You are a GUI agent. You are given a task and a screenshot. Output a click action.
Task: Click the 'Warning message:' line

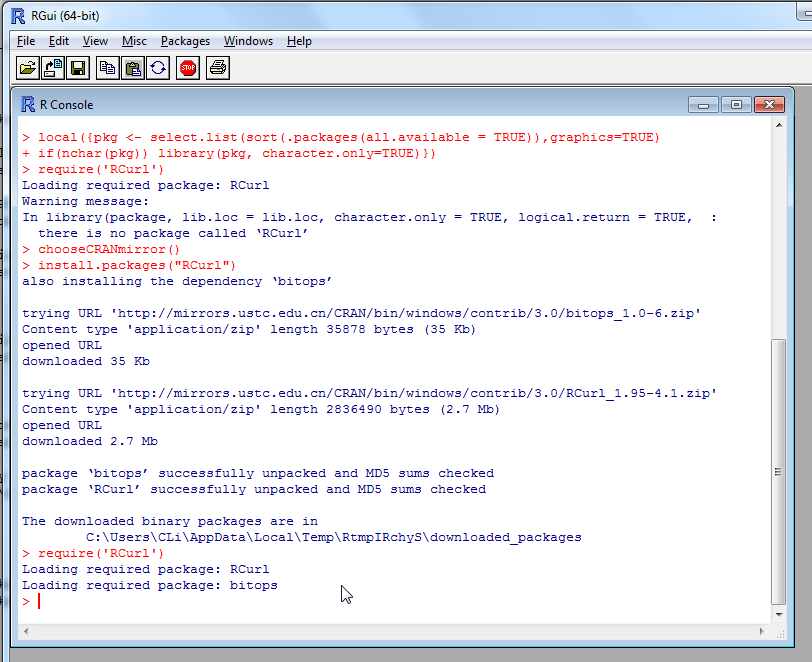(x=85, y=201)
